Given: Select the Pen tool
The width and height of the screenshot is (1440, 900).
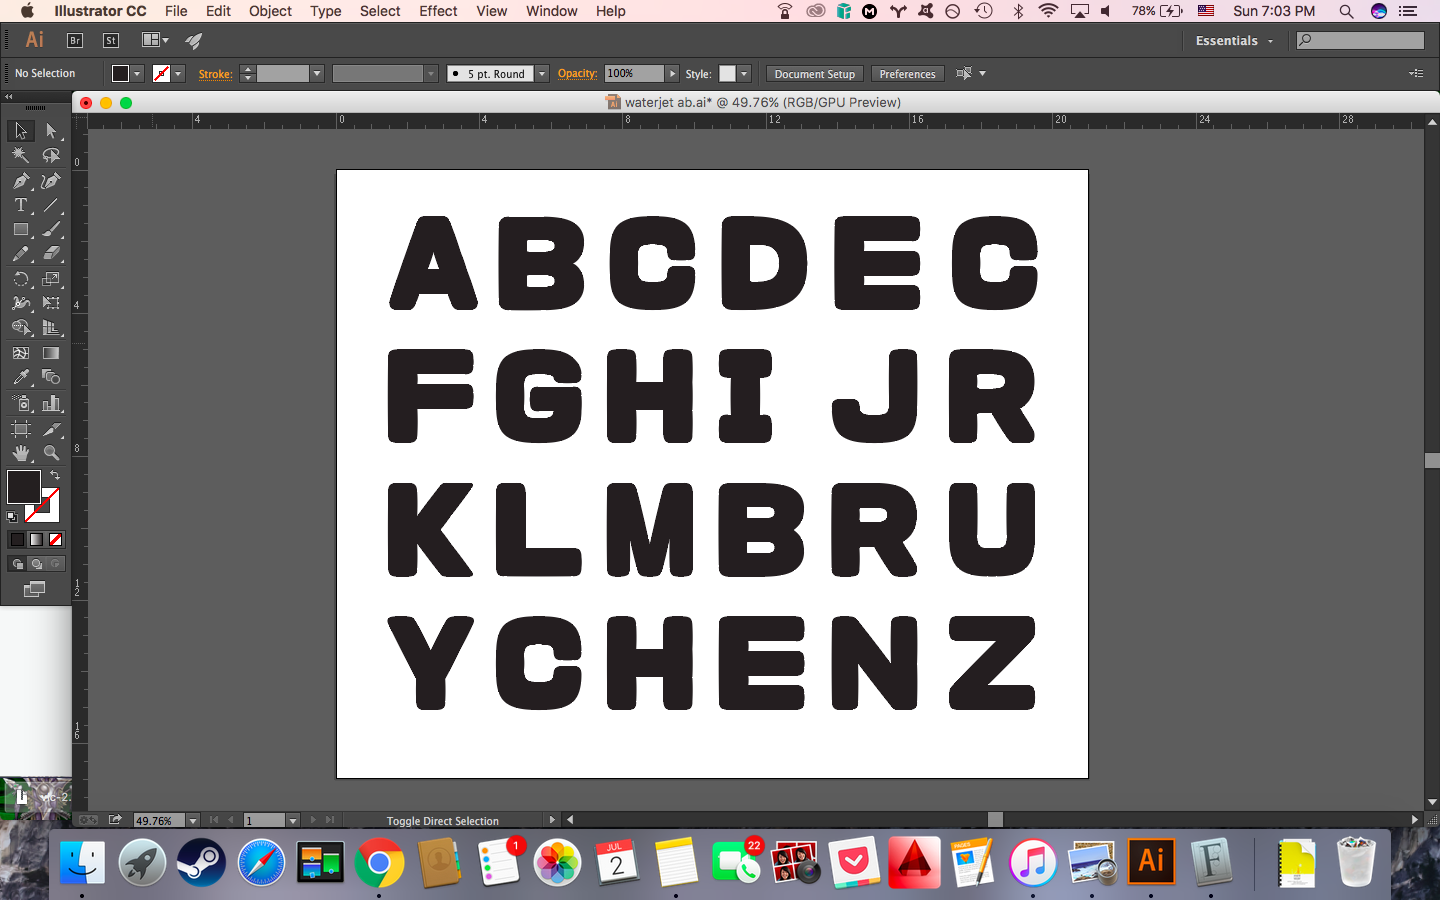Looking at the screenshot, I should pos(21,181).
